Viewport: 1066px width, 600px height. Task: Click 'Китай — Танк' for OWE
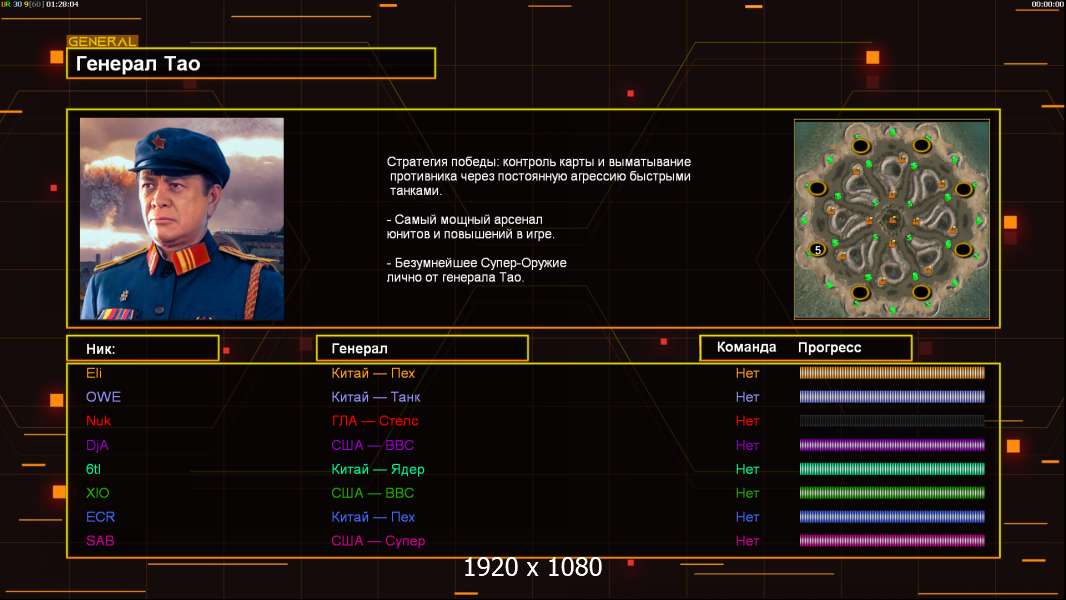click(376, 397)
